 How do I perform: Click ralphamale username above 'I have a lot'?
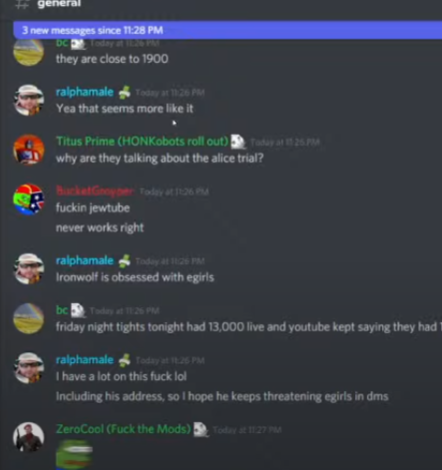(x=85, y=360)
